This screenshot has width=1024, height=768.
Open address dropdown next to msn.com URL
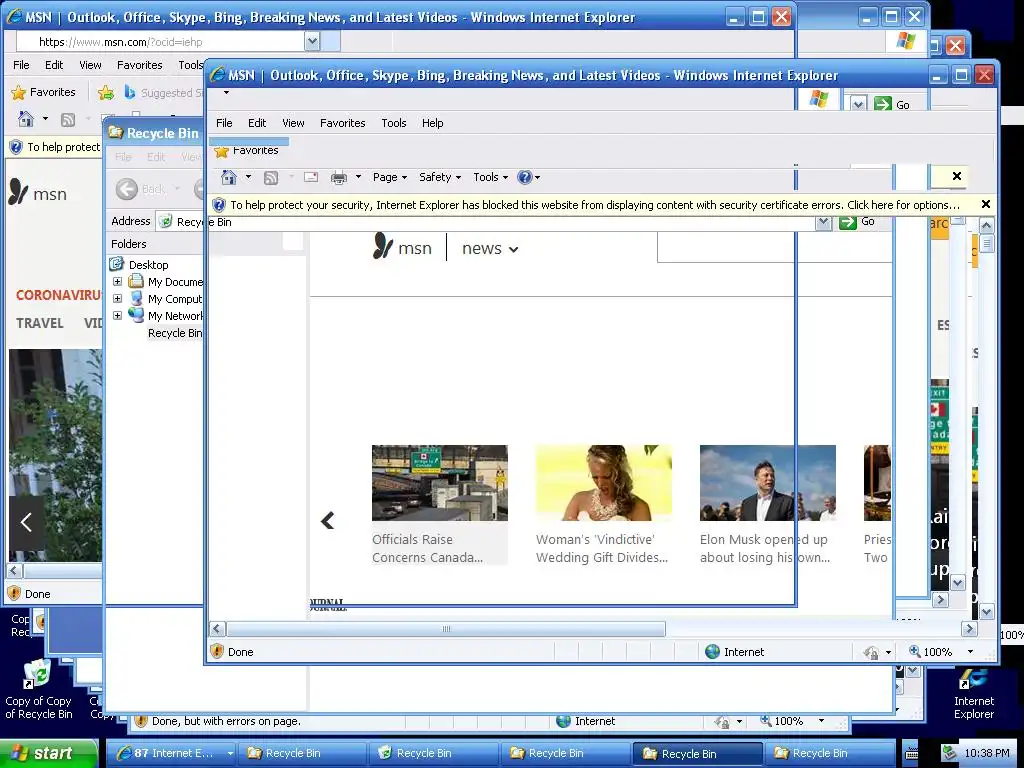point(312,42)
